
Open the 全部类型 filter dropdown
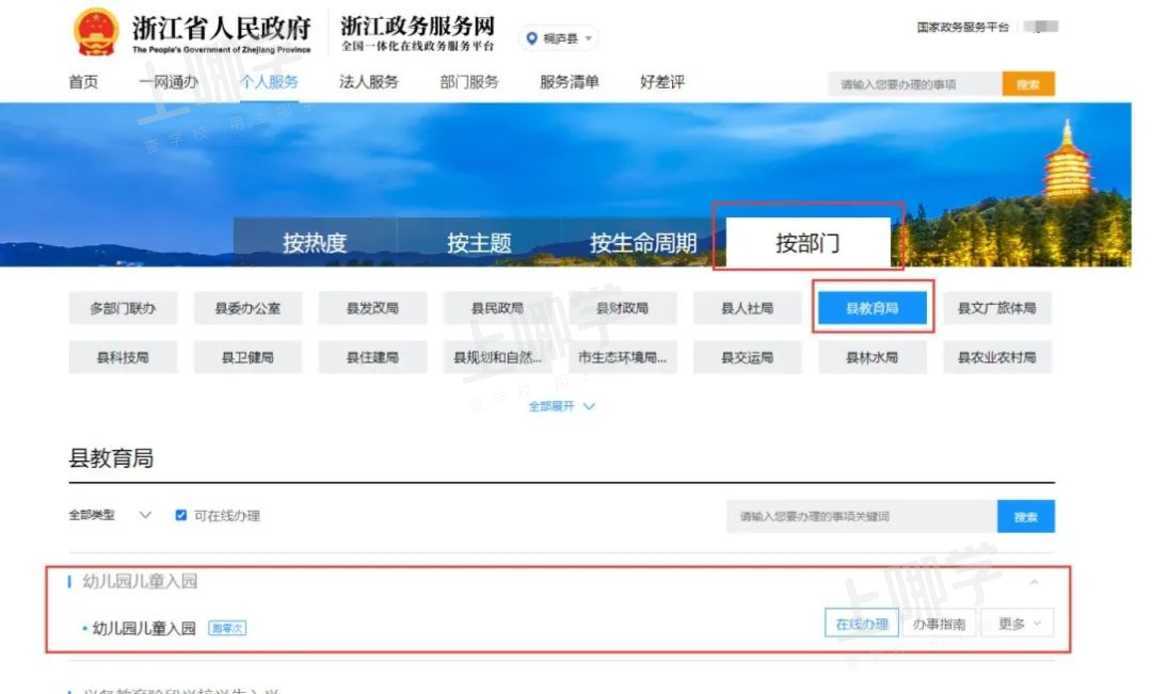pos(116,515)
